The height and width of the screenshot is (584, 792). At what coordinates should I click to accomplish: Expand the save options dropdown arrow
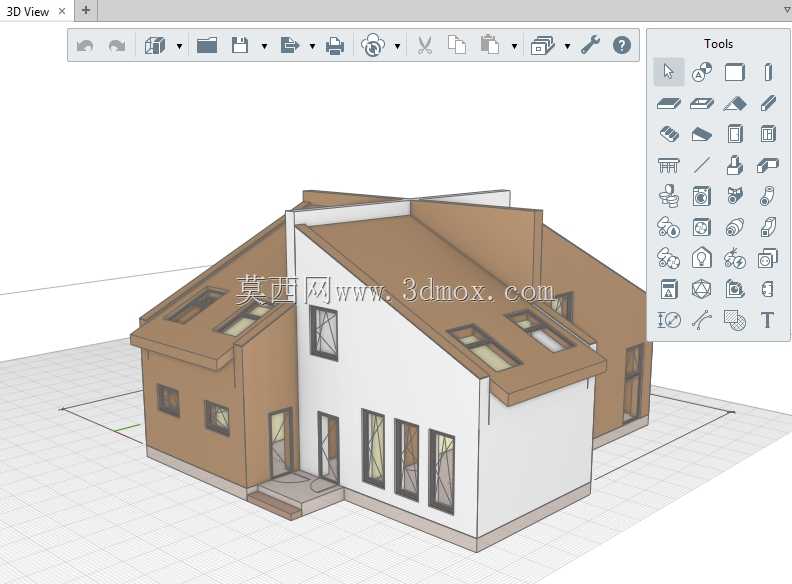click(x=264, y=46)
